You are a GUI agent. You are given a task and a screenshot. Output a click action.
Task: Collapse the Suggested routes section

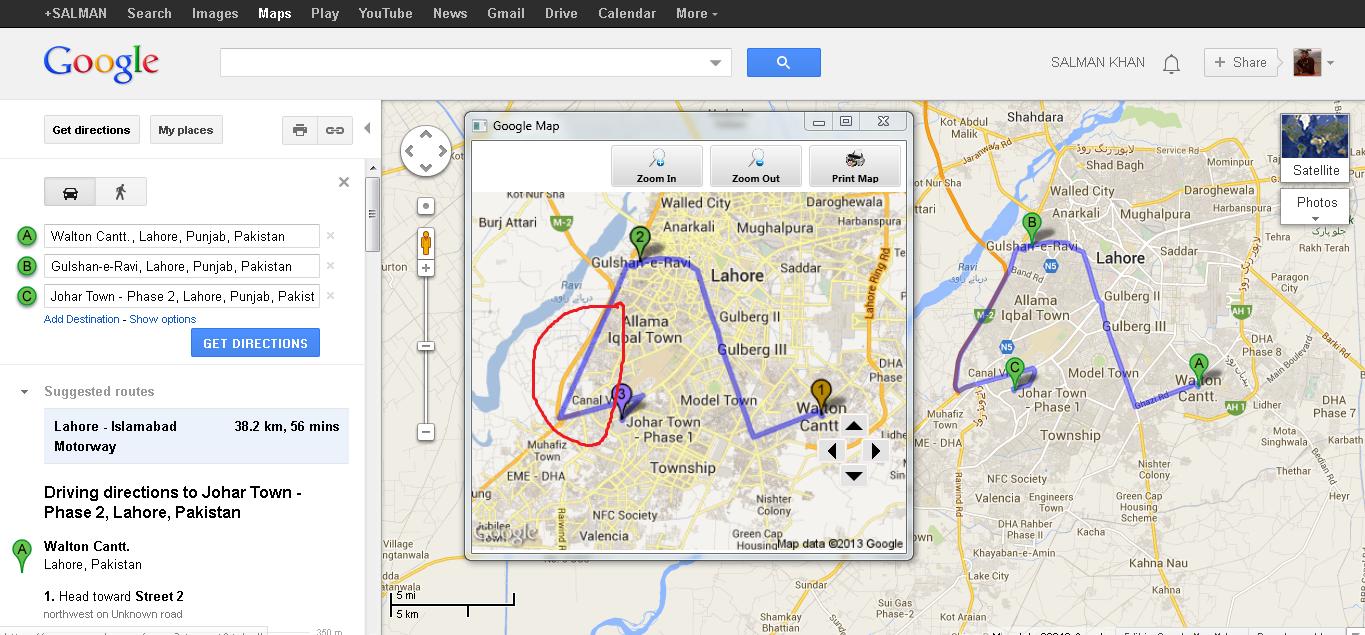pyautogui.click(x=25, y=392)
